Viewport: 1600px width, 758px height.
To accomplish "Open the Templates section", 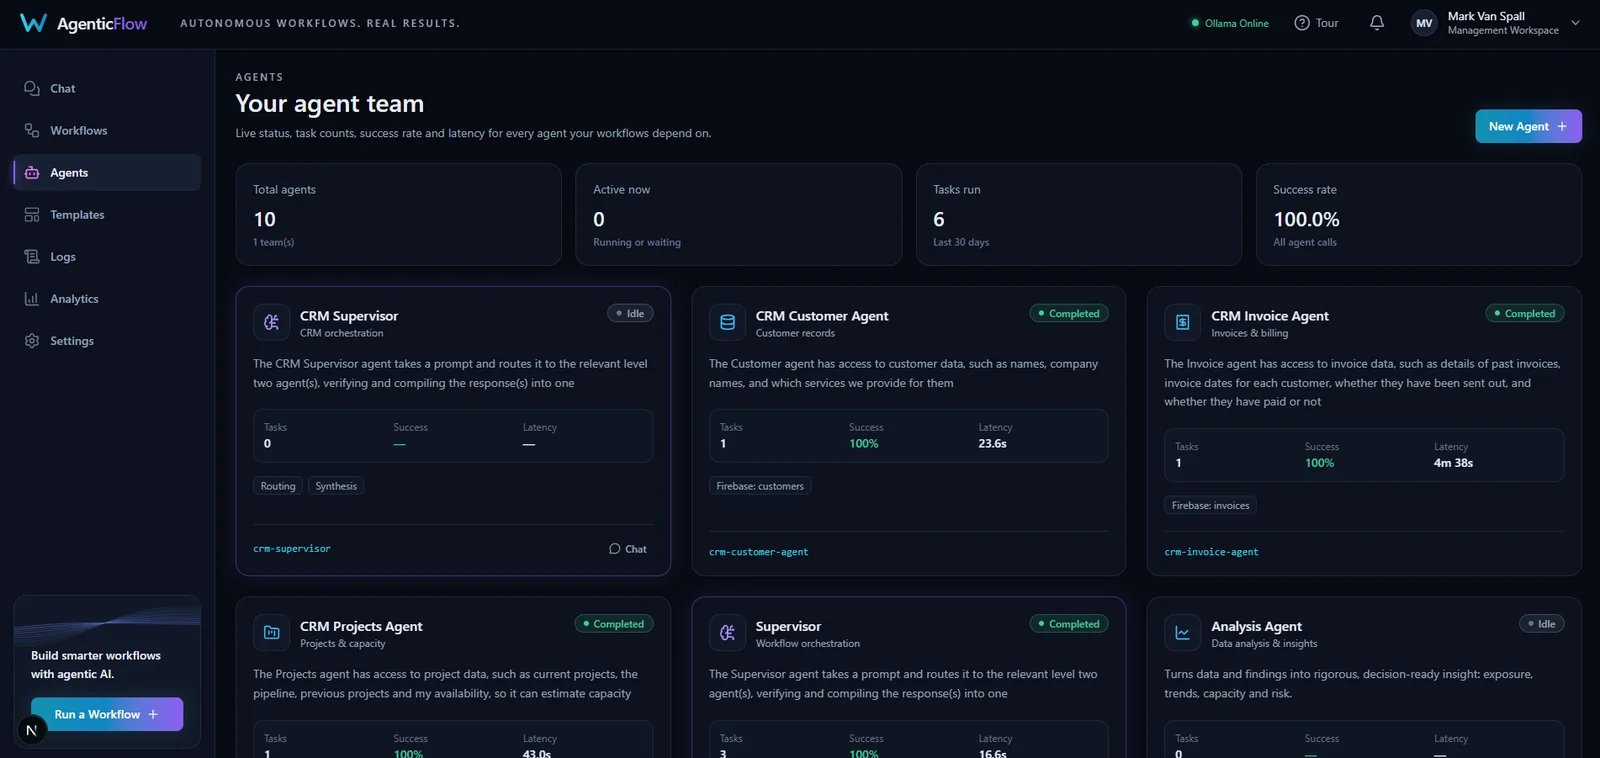I will tap(107, 214).
